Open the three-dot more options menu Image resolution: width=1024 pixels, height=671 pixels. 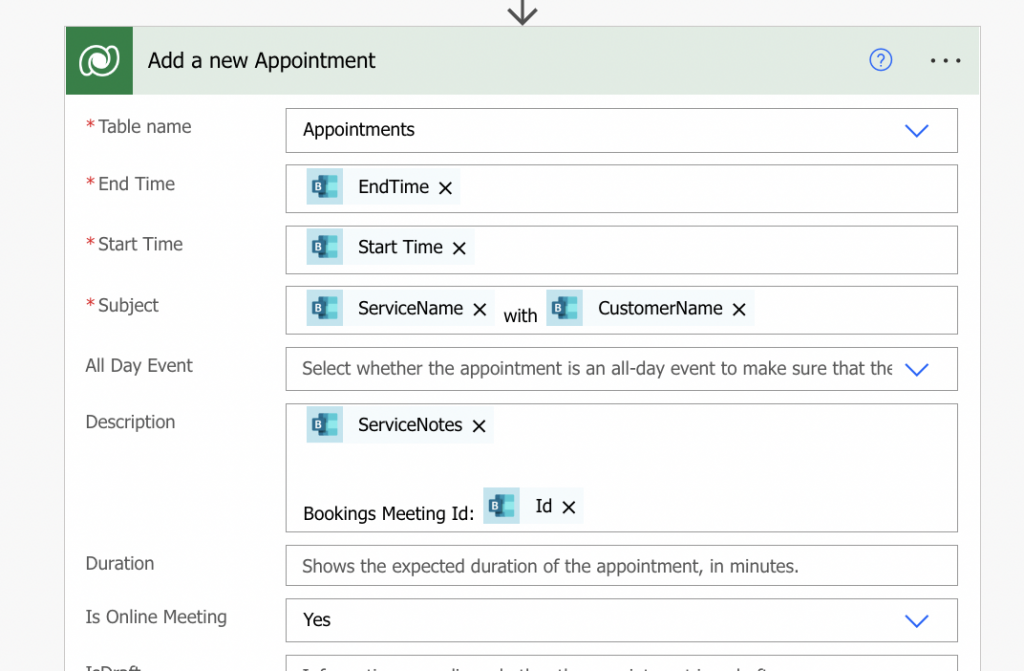(945, 60)
